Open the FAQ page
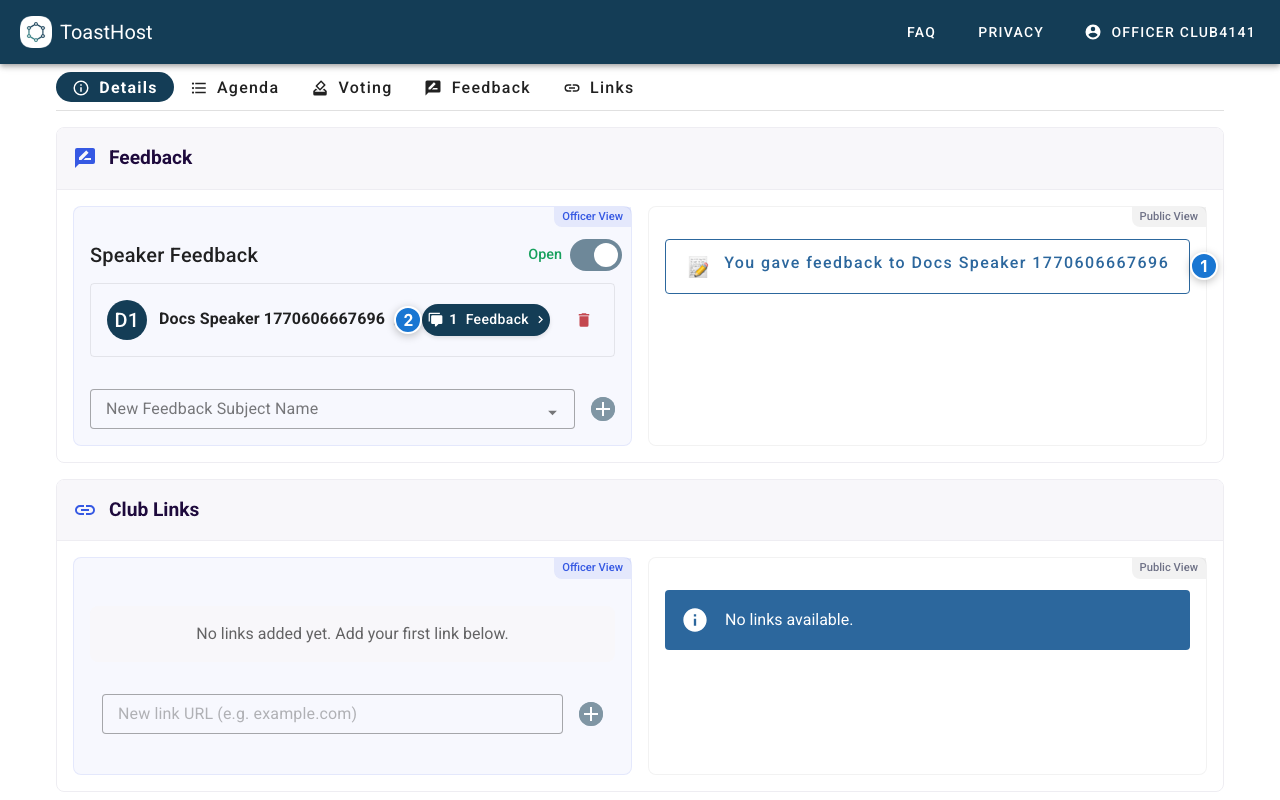 pyautogui.click(x=920, y=32)
